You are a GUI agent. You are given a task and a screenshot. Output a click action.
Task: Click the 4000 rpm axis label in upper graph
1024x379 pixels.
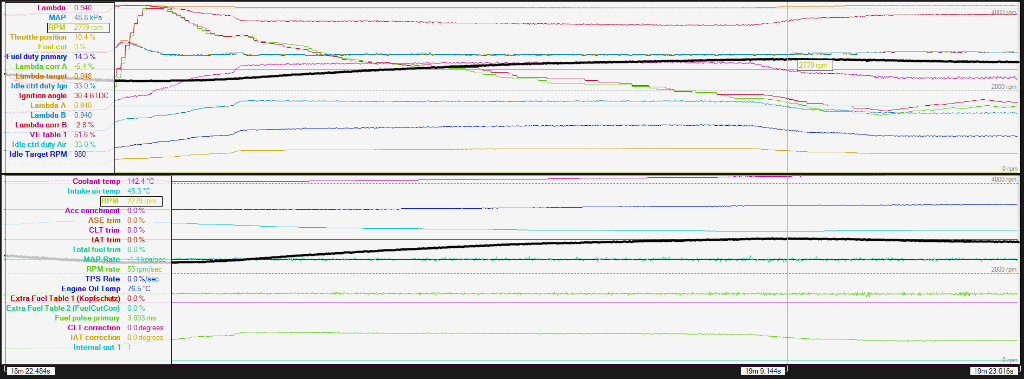pyautogui.click(x=1005, y=12)
